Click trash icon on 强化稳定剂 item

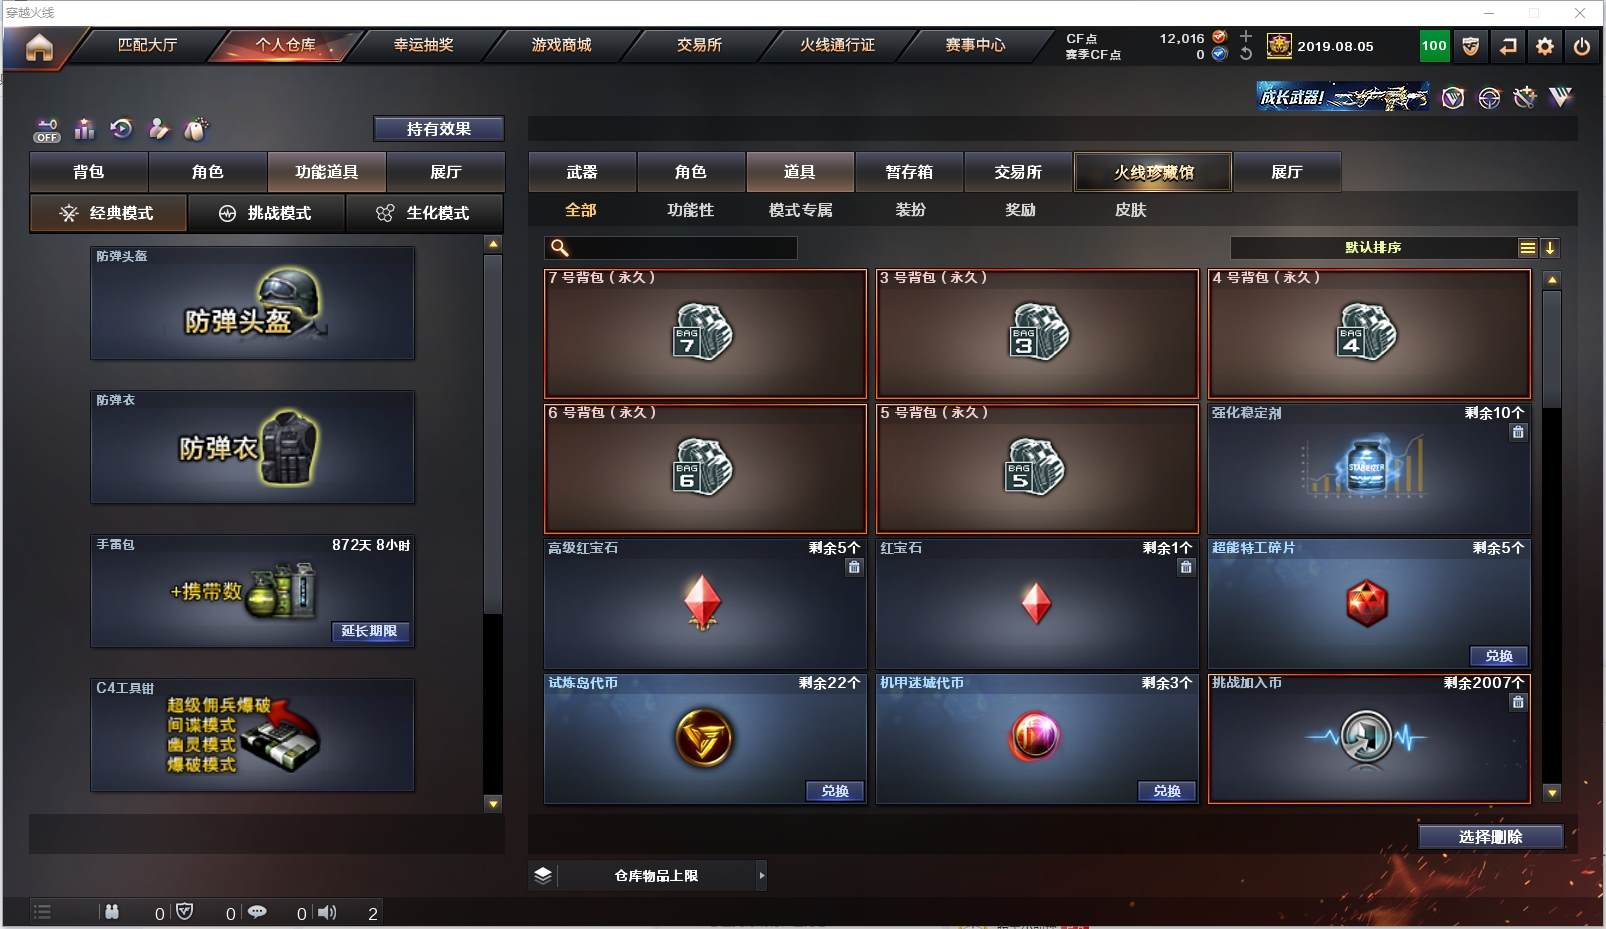point(1518,432)
